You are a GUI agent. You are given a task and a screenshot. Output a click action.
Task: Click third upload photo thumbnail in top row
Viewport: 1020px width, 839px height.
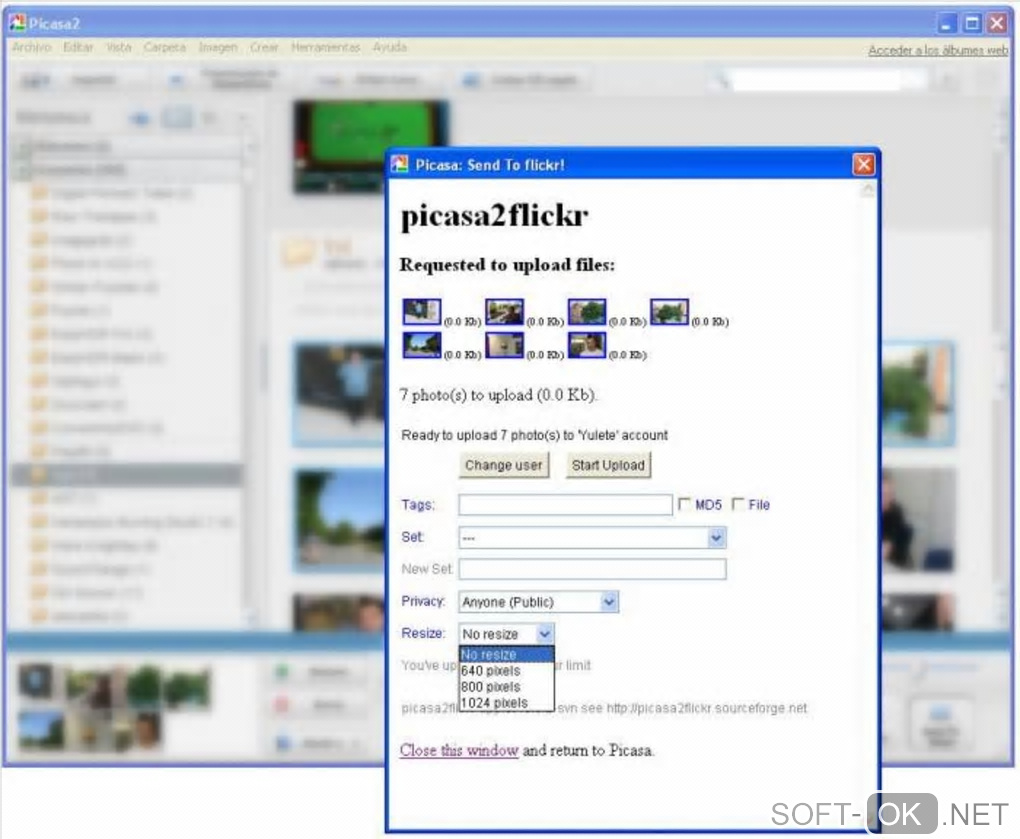click(x=587, y=312)
